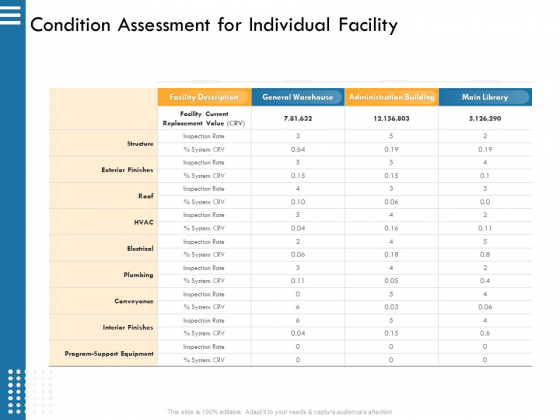The image size is (560, 420).
Task: Select Exterior Finishes 0.15 under General Warehouse
Action: click(x=298, y=176)
